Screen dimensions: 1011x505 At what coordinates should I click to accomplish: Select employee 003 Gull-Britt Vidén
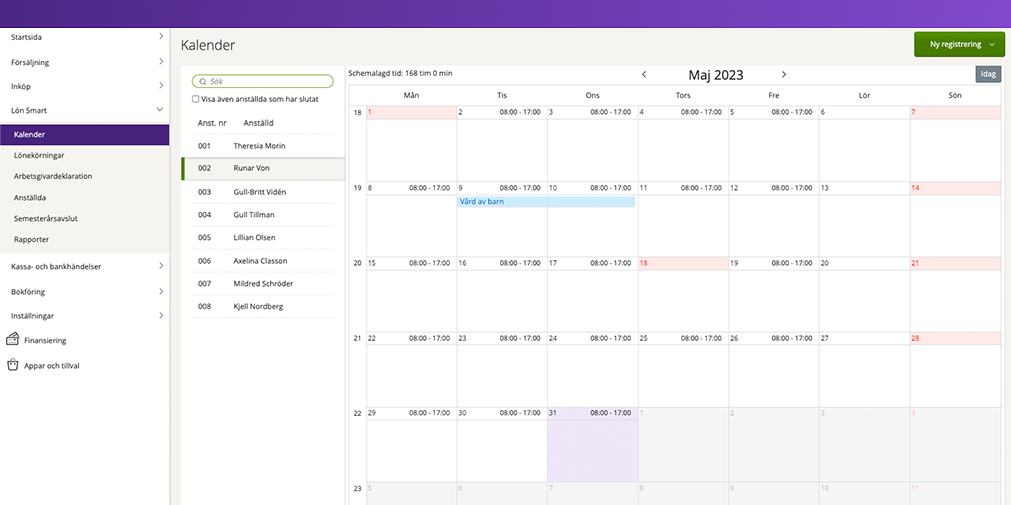263,192
